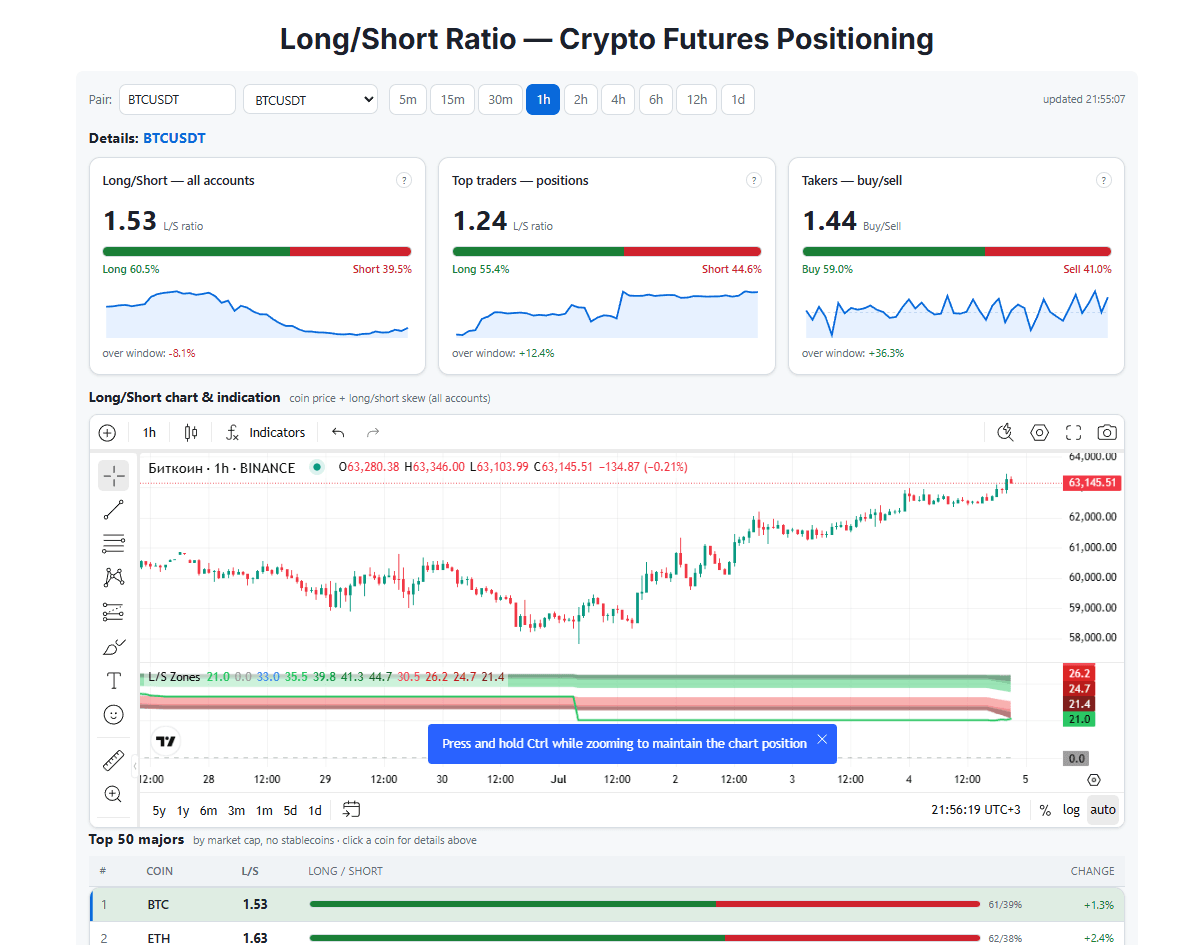
Task: Select the pattern drawing tool
Action: pyautogui.click(x=114, y=578)
